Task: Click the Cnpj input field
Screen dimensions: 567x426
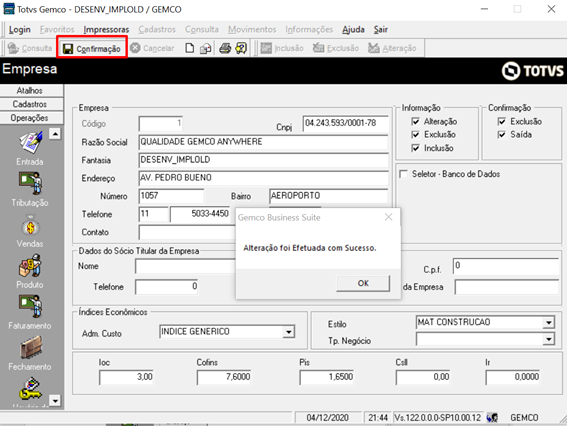Action: coord(345,123)
